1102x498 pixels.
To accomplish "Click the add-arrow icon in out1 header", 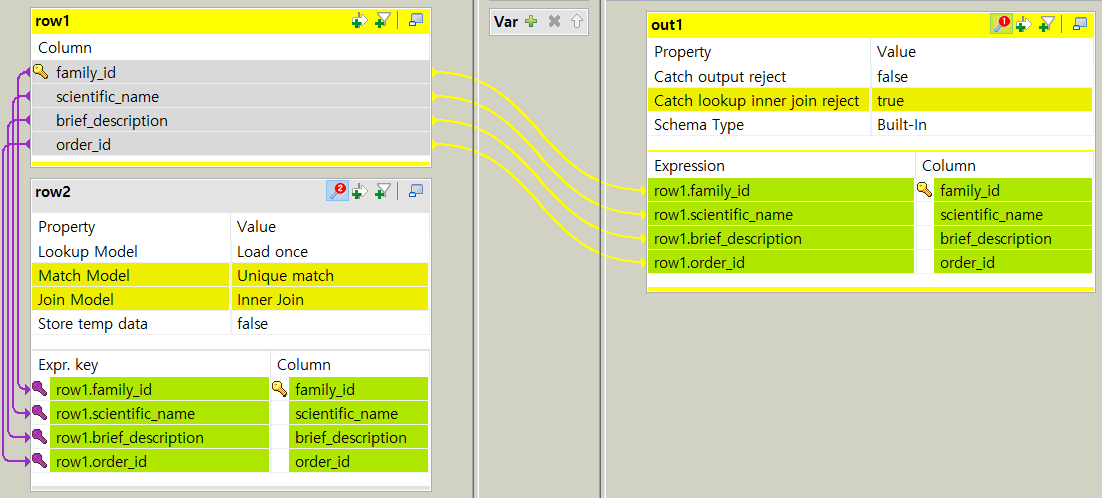I will click(x=1024, y=25).
